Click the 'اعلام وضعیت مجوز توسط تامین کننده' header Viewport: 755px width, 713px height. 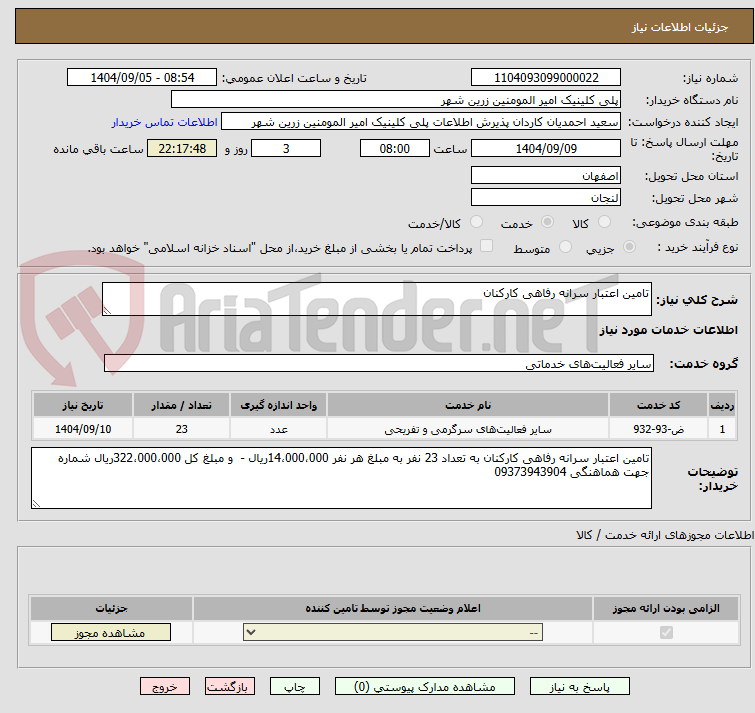point(393,608)
